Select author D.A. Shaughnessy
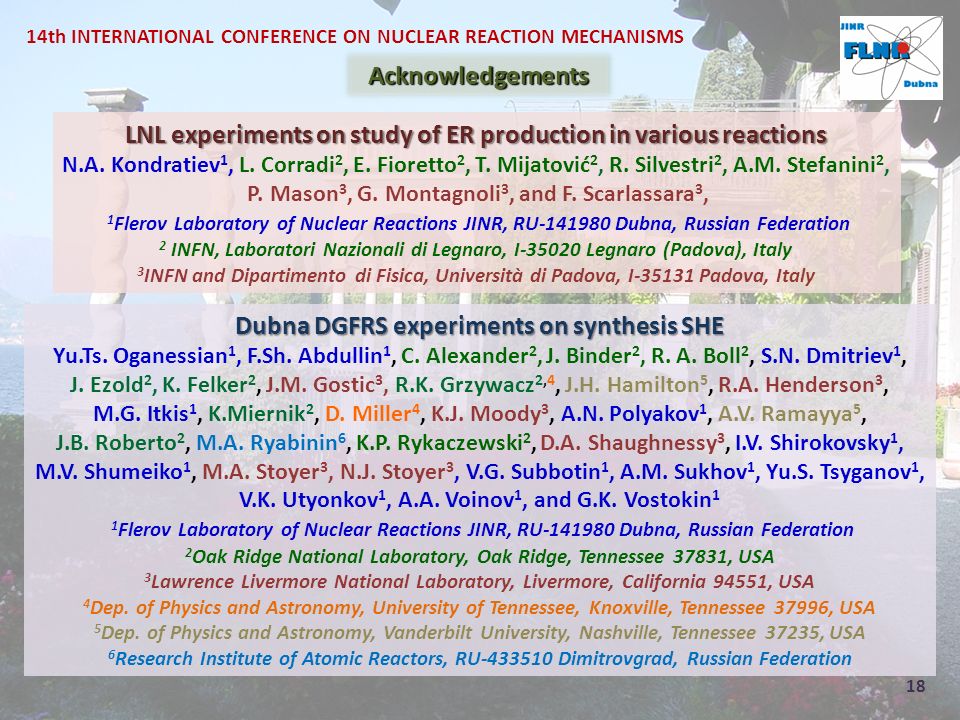Viewport: 960px width, 720px height. point(633,443)
